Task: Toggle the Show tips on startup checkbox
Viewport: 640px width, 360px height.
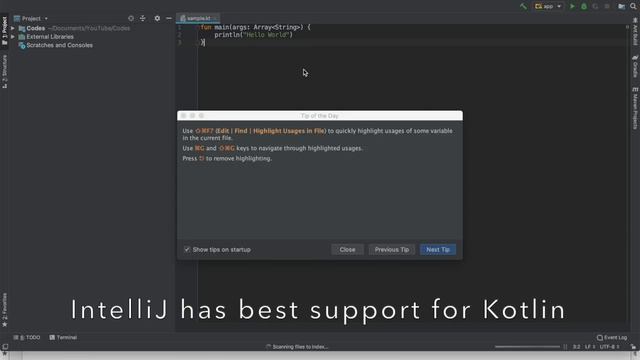Action: coord(187,249)
